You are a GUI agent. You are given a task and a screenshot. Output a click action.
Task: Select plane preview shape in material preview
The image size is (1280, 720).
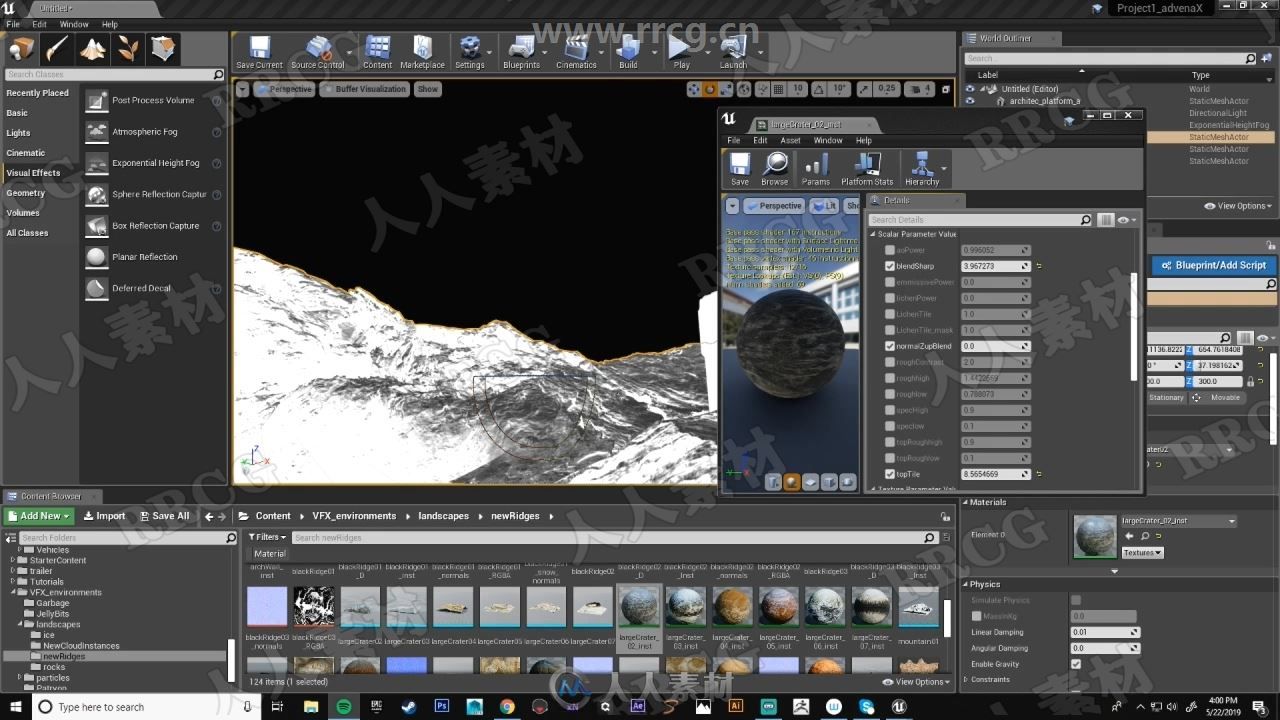(811, 482)
